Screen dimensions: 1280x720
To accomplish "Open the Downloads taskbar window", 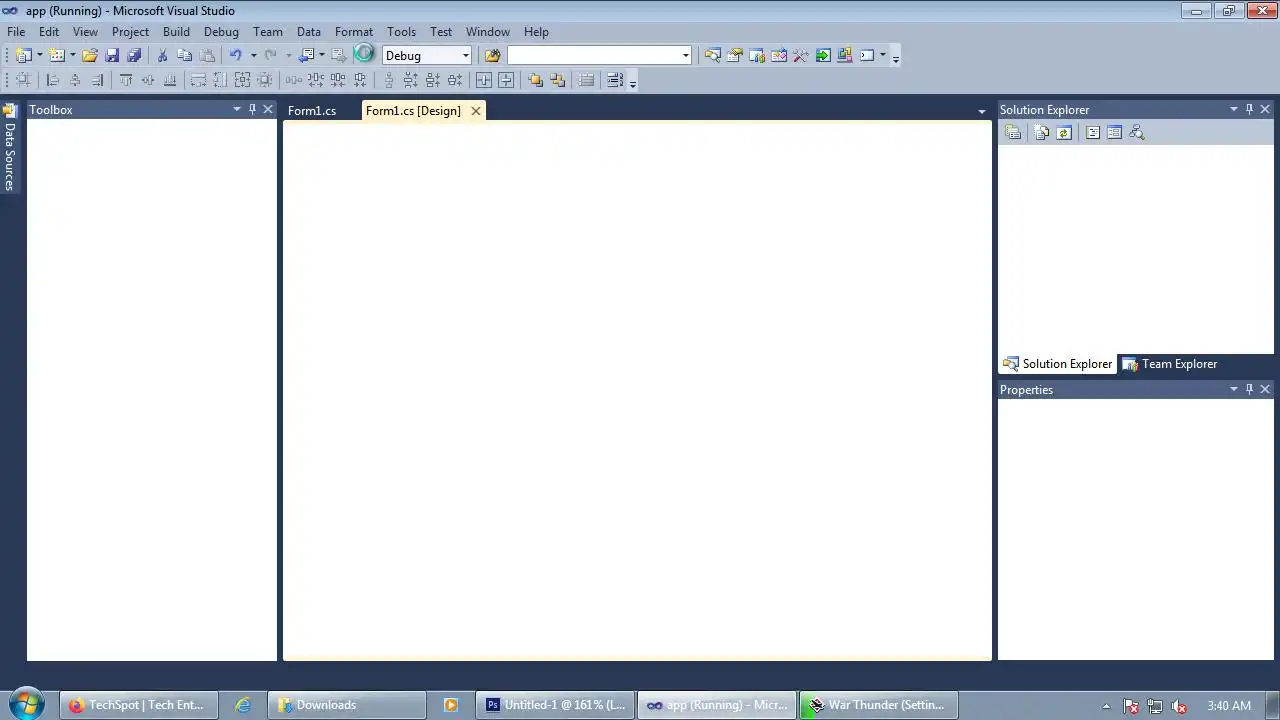I will (345, 705).
